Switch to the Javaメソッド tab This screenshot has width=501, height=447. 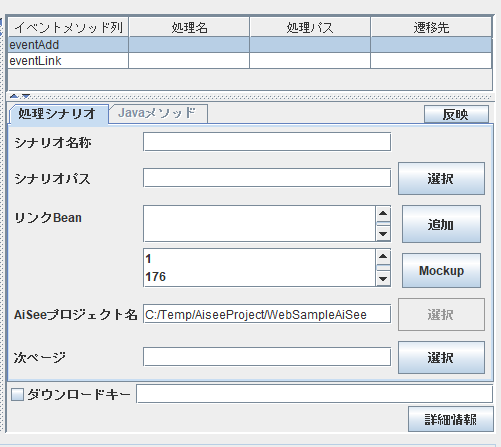tap(157, 113)
